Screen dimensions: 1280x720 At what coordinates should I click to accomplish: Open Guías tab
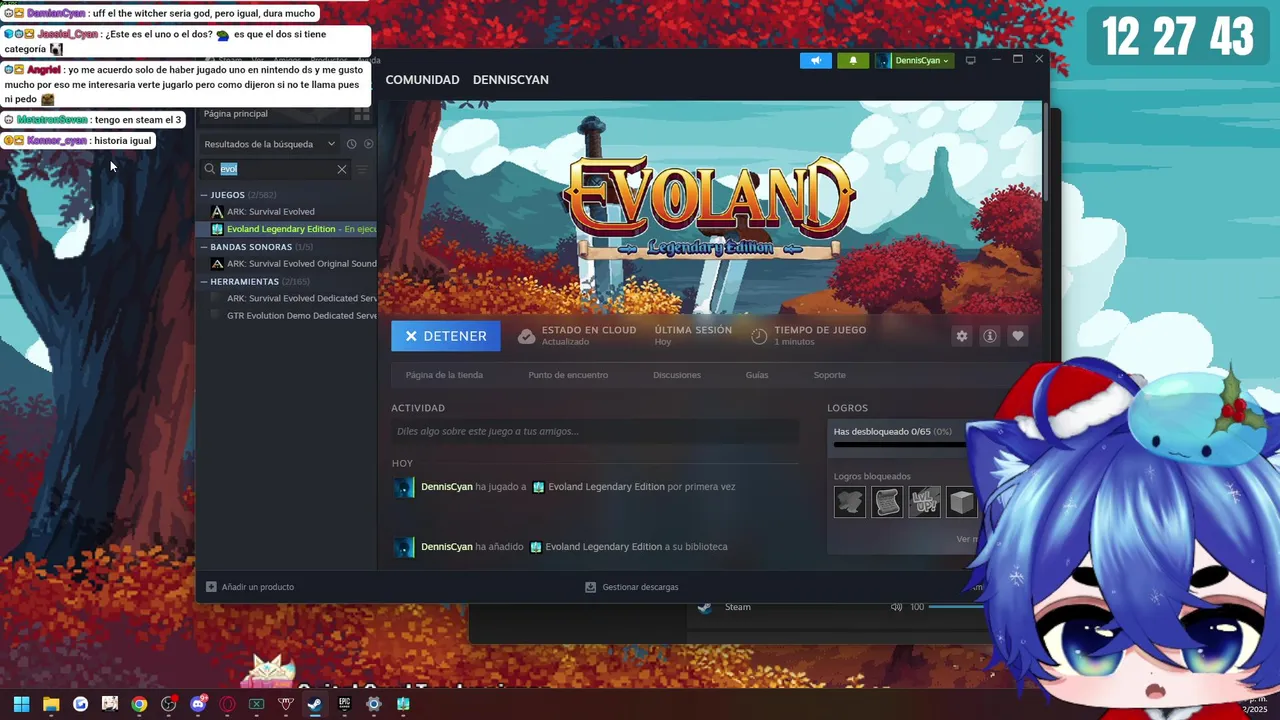(x=757, y=375)
